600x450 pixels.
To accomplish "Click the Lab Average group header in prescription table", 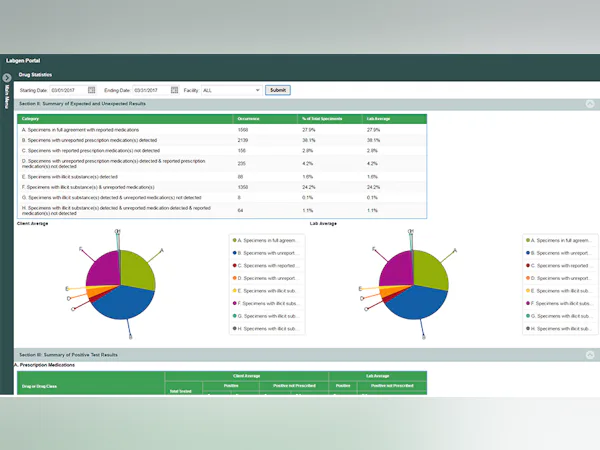I will tap(378, 376).
